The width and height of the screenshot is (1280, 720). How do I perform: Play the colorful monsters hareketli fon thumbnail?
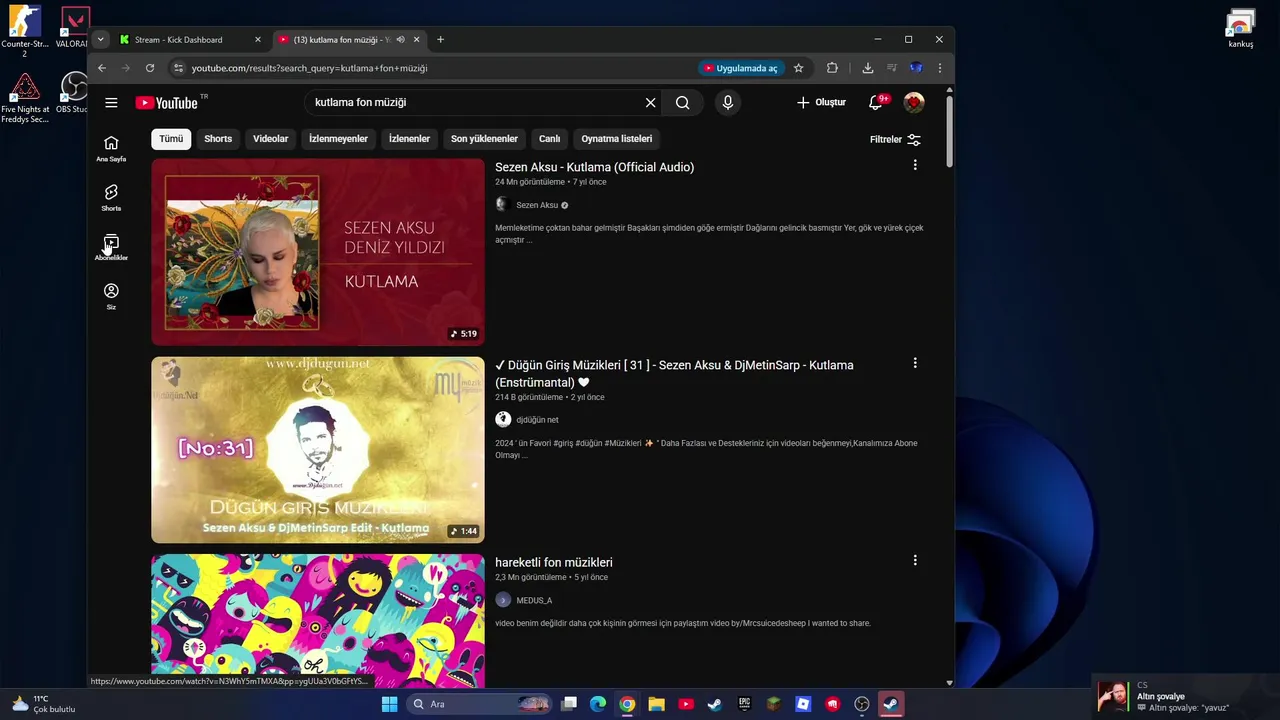pyautogui.click(x=318, y=621)
